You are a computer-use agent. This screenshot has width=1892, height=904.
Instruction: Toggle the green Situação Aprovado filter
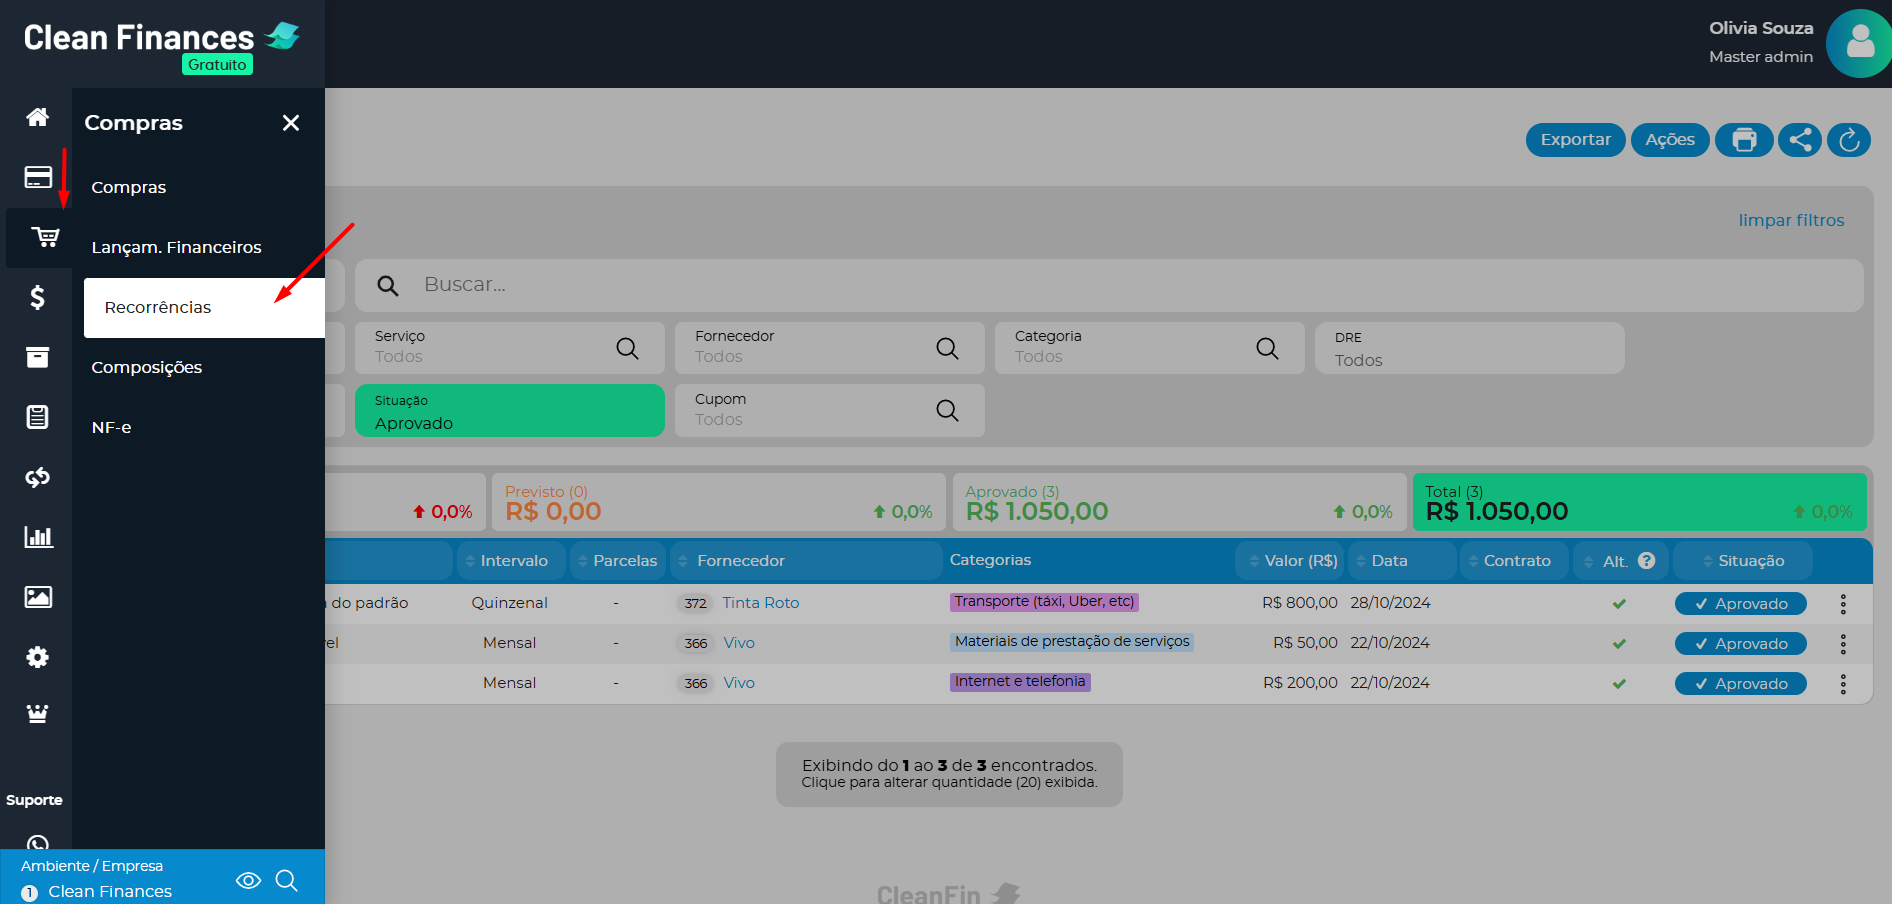(509, 411)
